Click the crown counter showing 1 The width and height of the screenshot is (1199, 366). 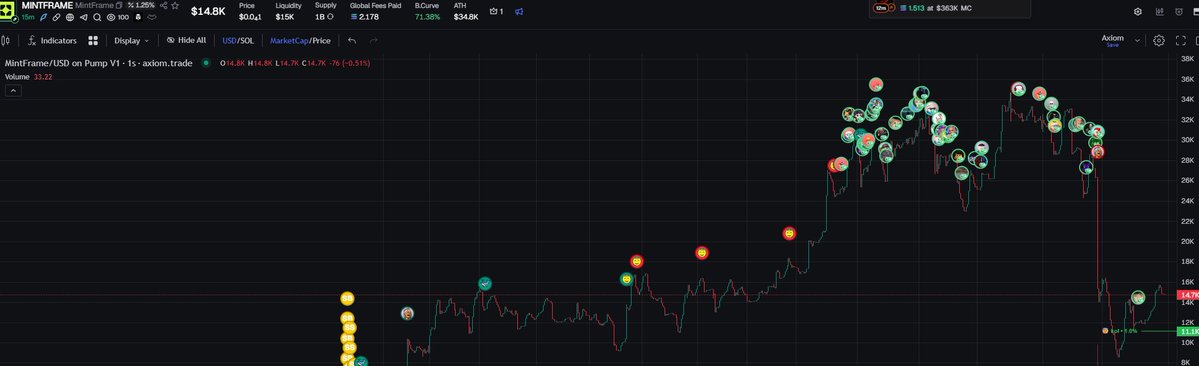click(x=496, y=11)
